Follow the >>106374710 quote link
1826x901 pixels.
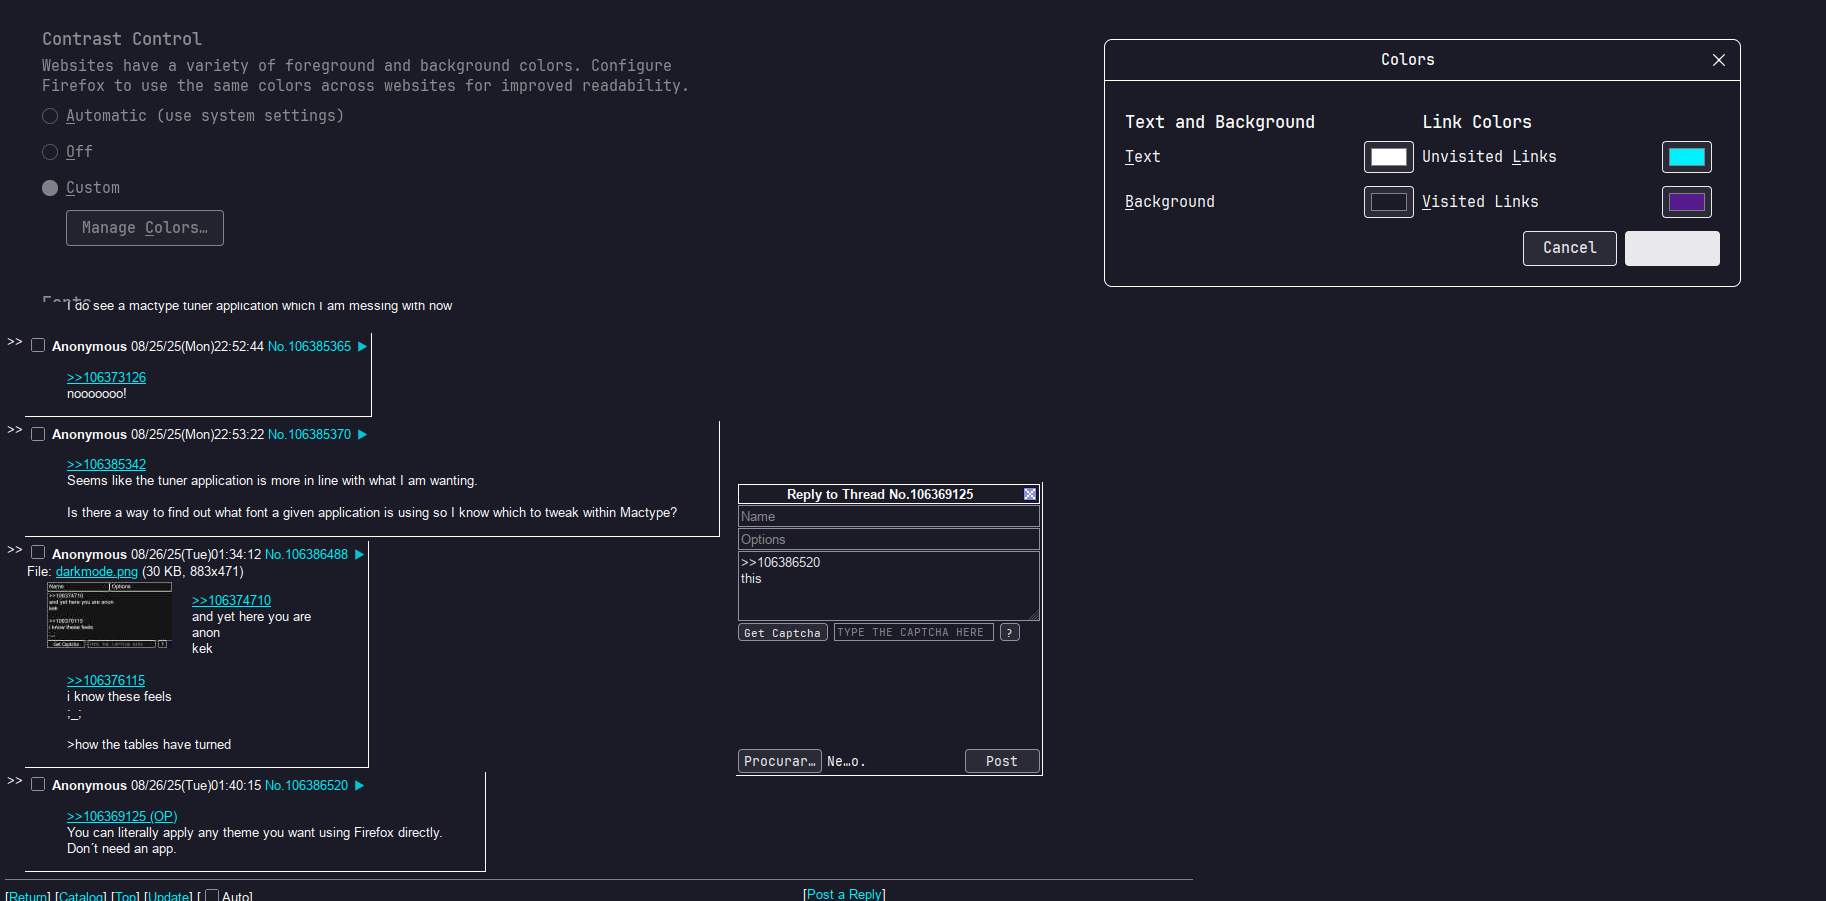coord(231,600)
